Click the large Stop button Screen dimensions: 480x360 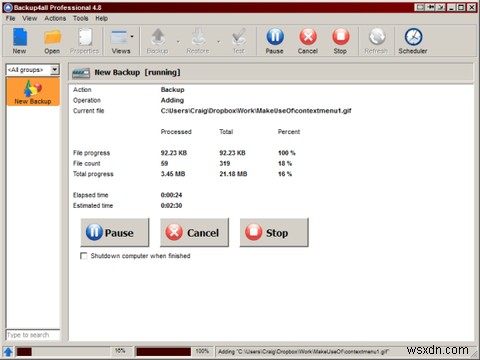coord(274,232)
